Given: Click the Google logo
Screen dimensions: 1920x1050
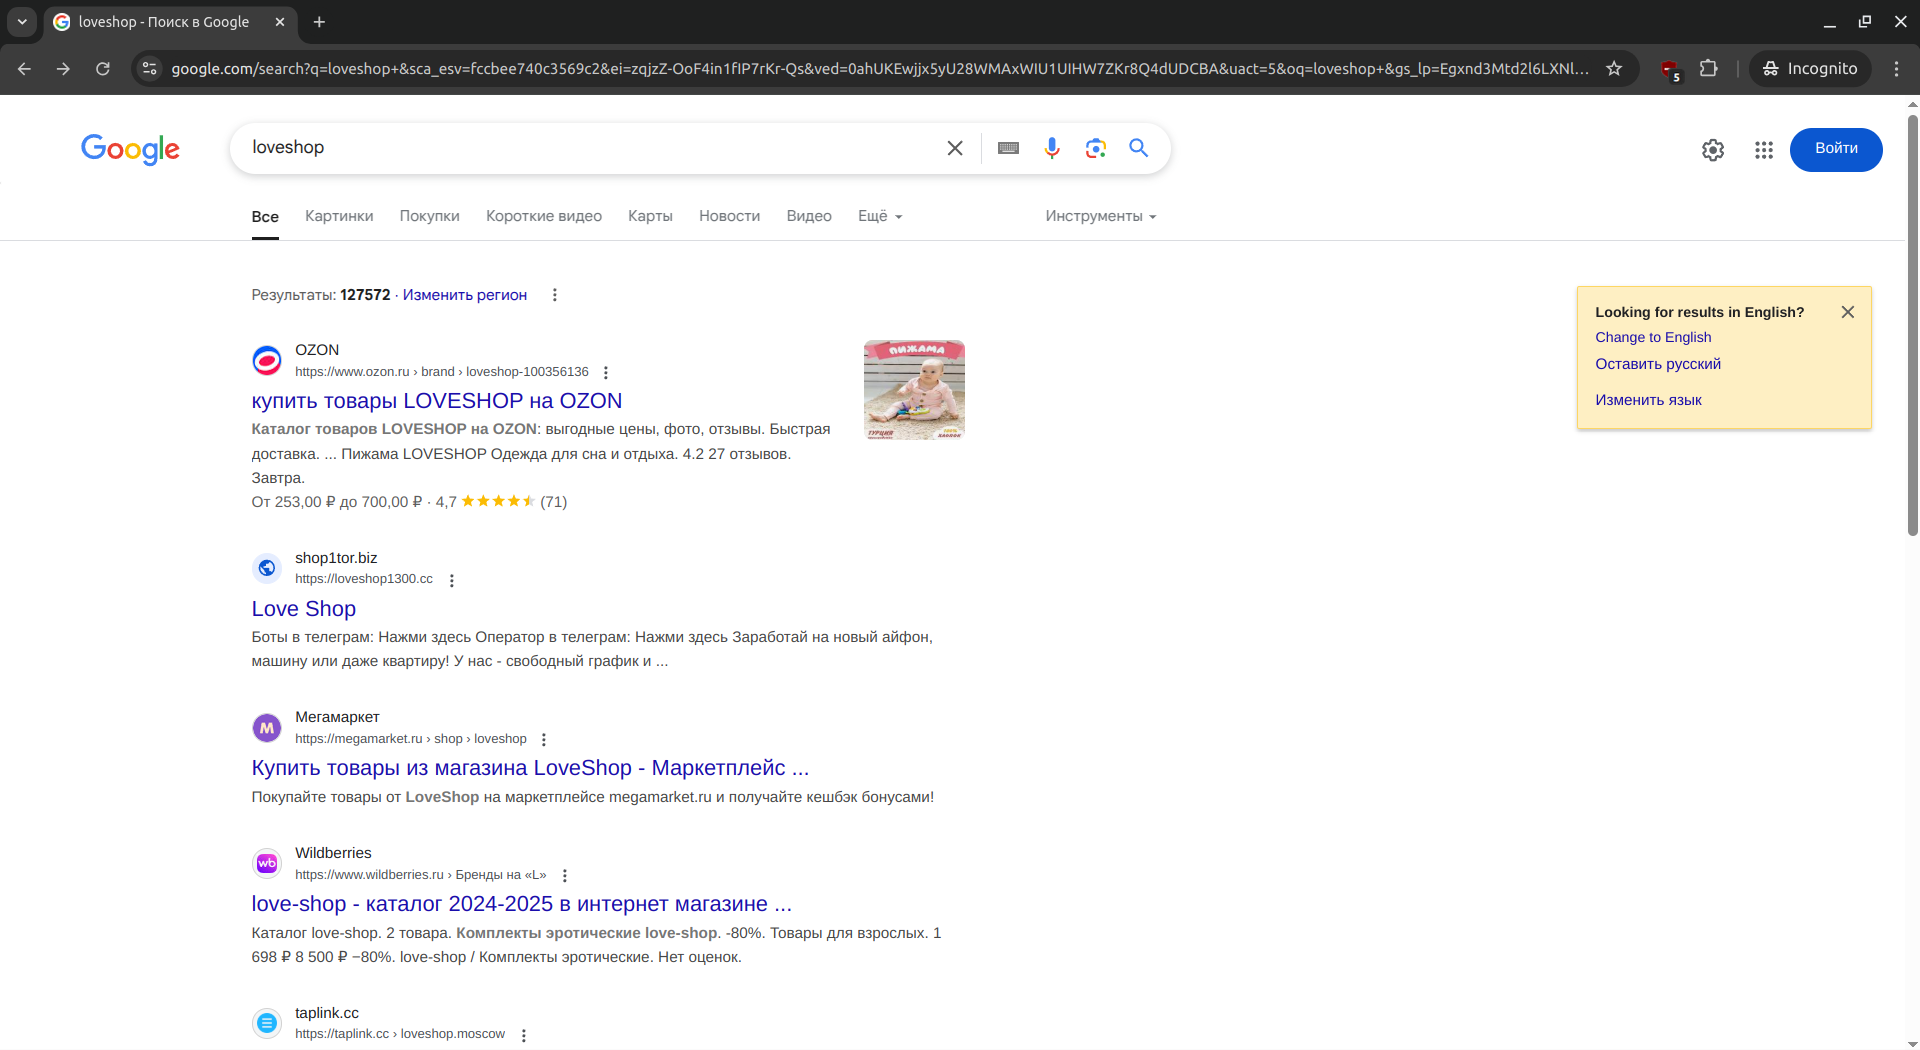Looking at the screenshot, I should (x=130, y=149).
